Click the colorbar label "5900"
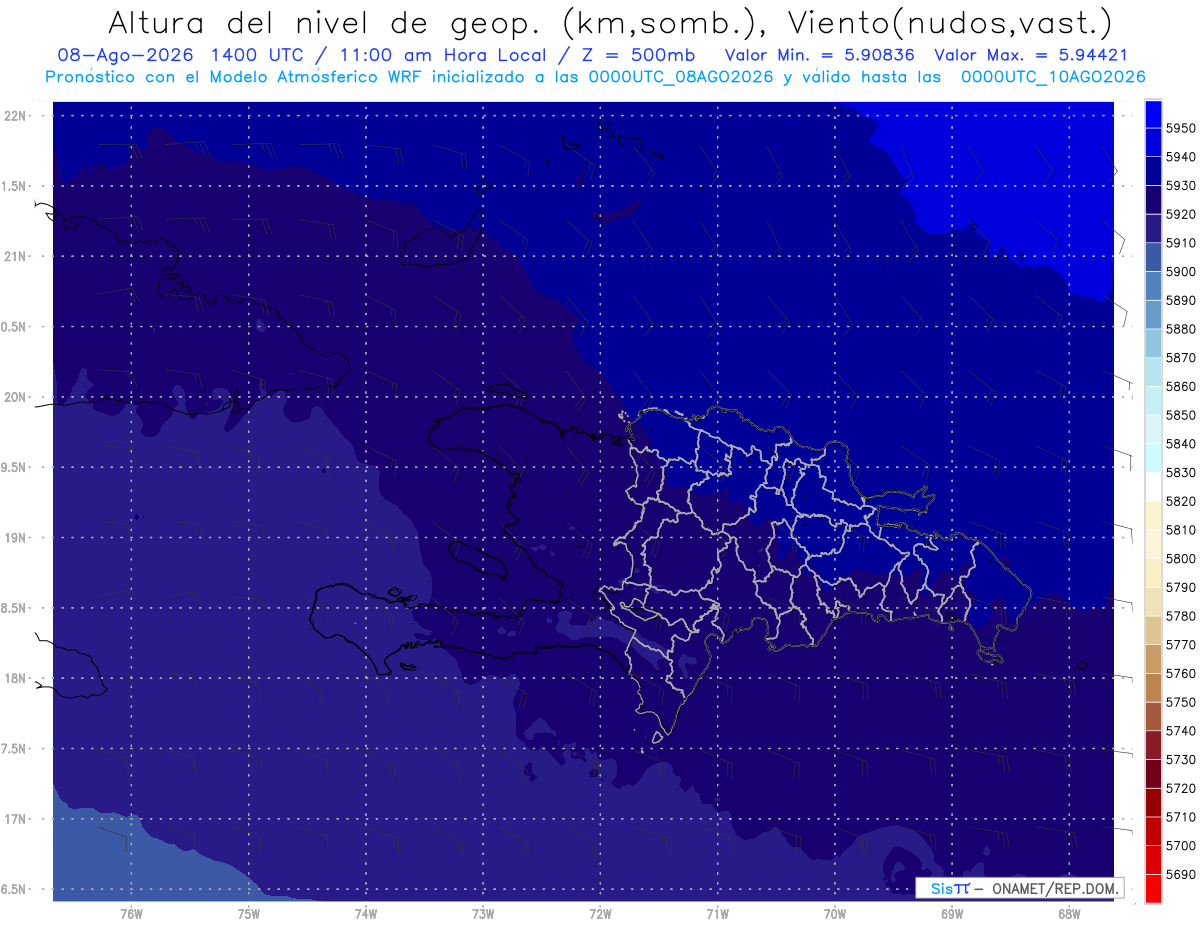This screenshot has width=1200, height=927. (1183, 272)
